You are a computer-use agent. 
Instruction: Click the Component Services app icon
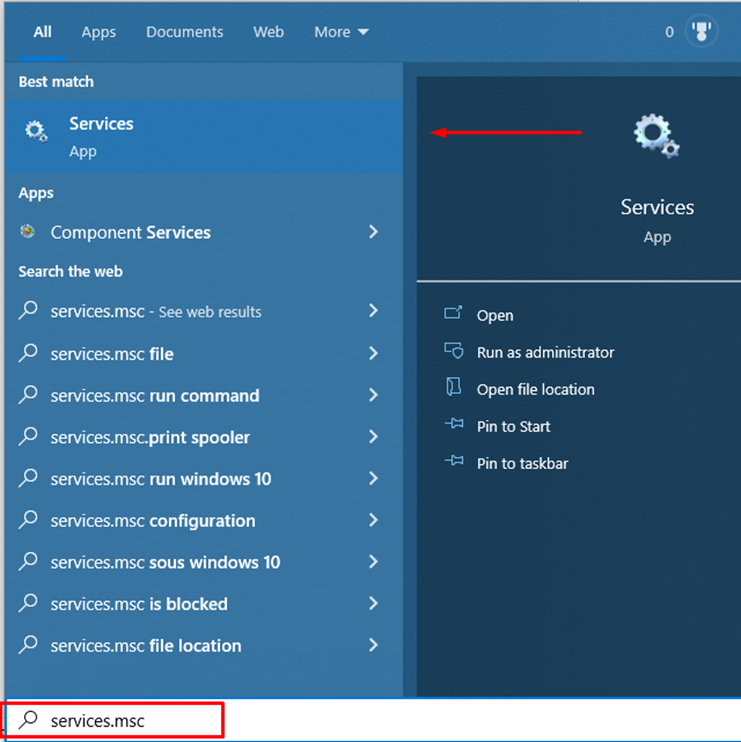point(28,232)
